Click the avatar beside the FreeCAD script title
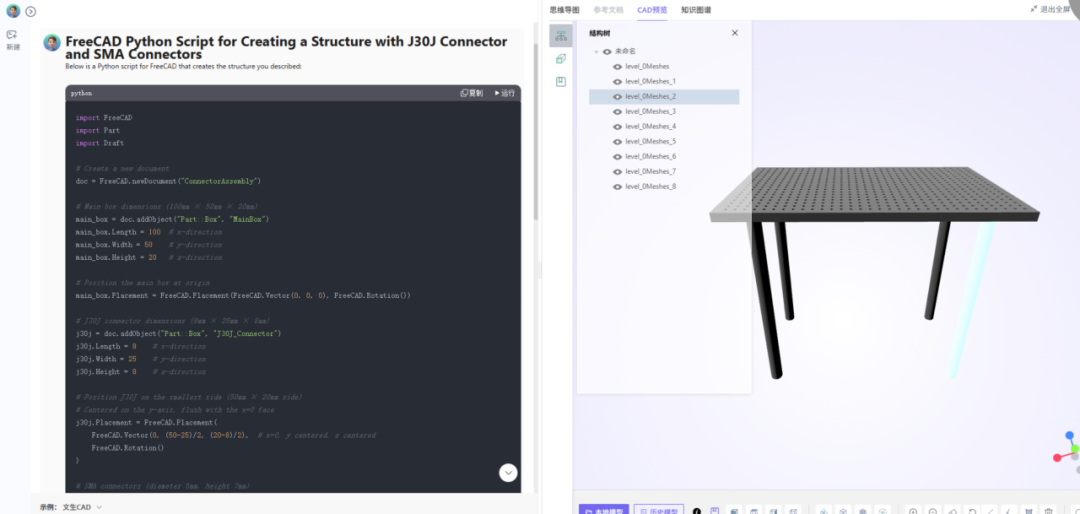The height and width of the screenshot is (514, 1080). pyautogui.click(x=52, y=43)
